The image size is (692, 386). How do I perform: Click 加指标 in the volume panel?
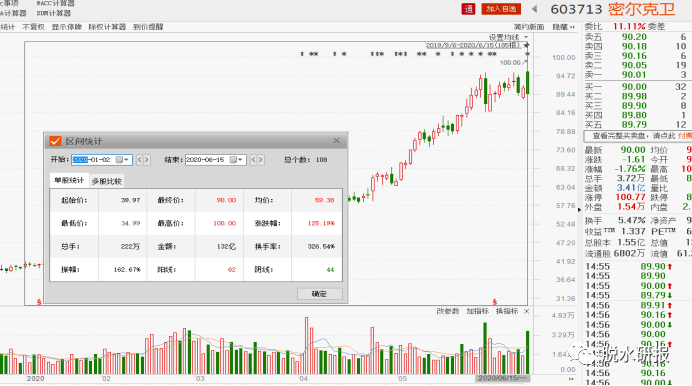click(478, 311)
